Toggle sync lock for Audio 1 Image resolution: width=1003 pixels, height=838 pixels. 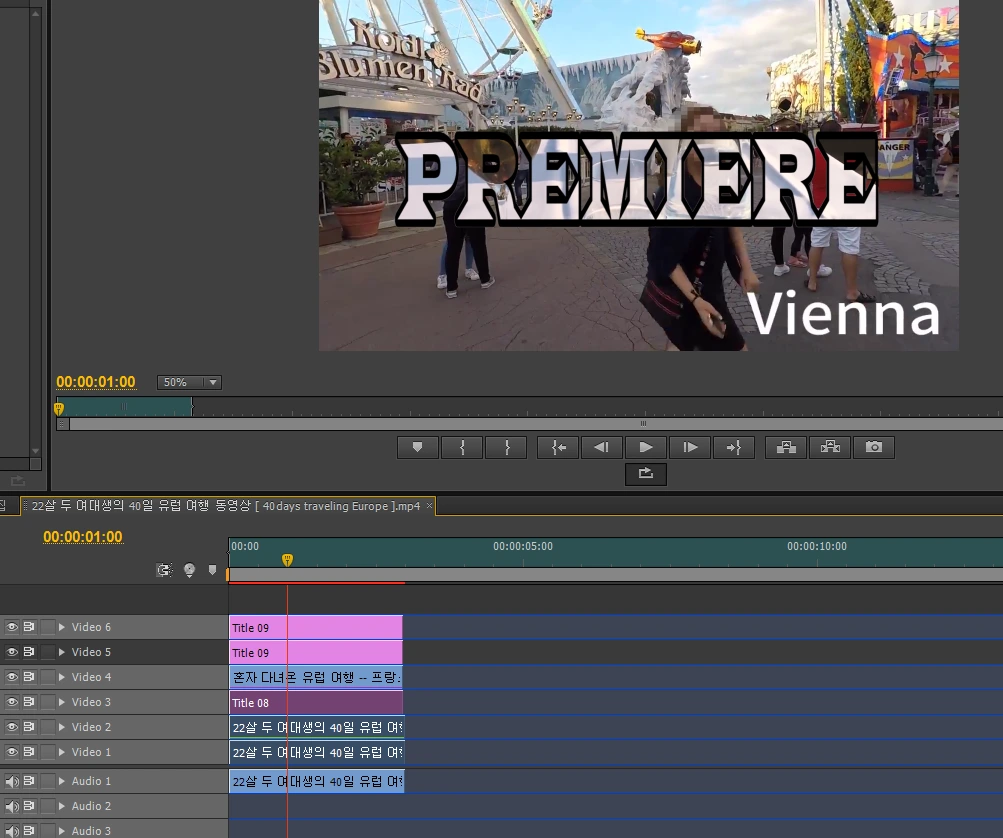pyautogui.click(x=29, y=781)
